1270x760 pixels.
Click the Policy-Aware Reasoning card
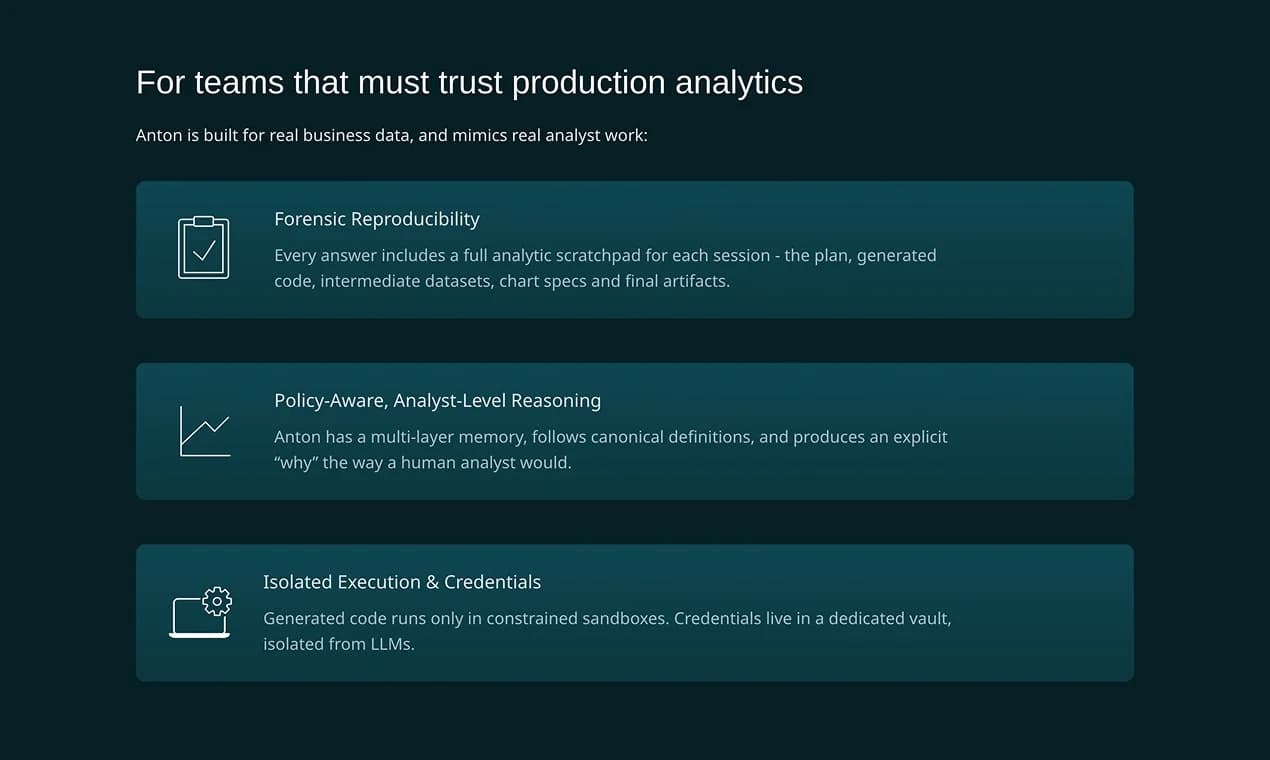click(635, 430)
